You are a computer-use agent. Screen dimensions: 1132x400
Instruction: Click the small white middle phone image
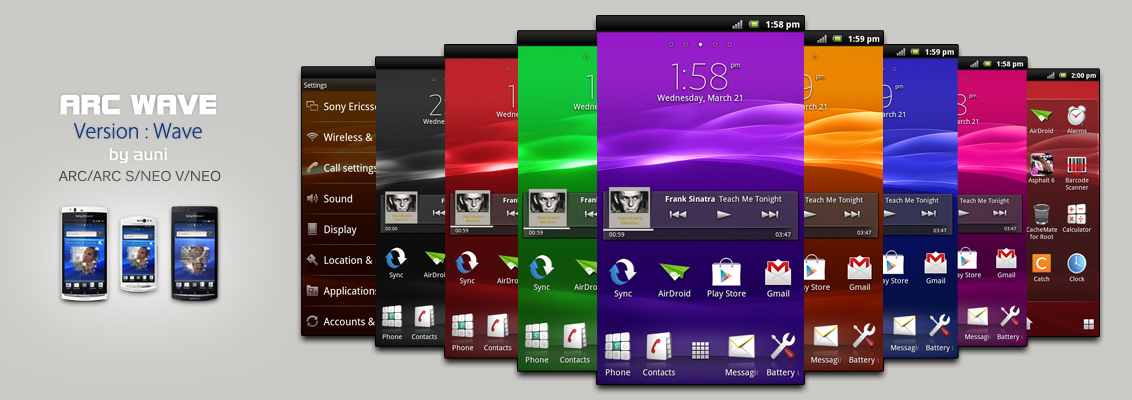(x=139, y=253)
